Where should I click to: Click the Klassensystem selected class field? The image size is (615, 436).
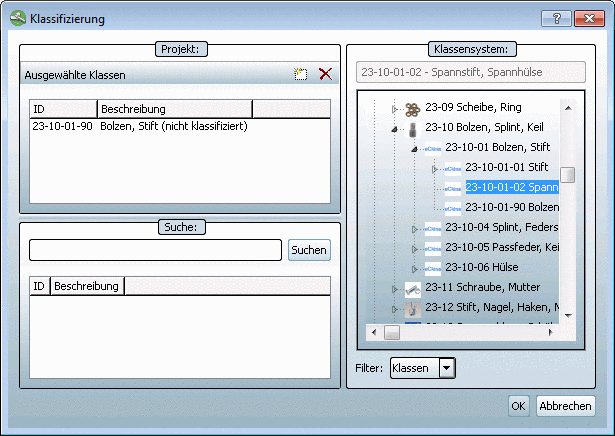(x=471, y=72)
